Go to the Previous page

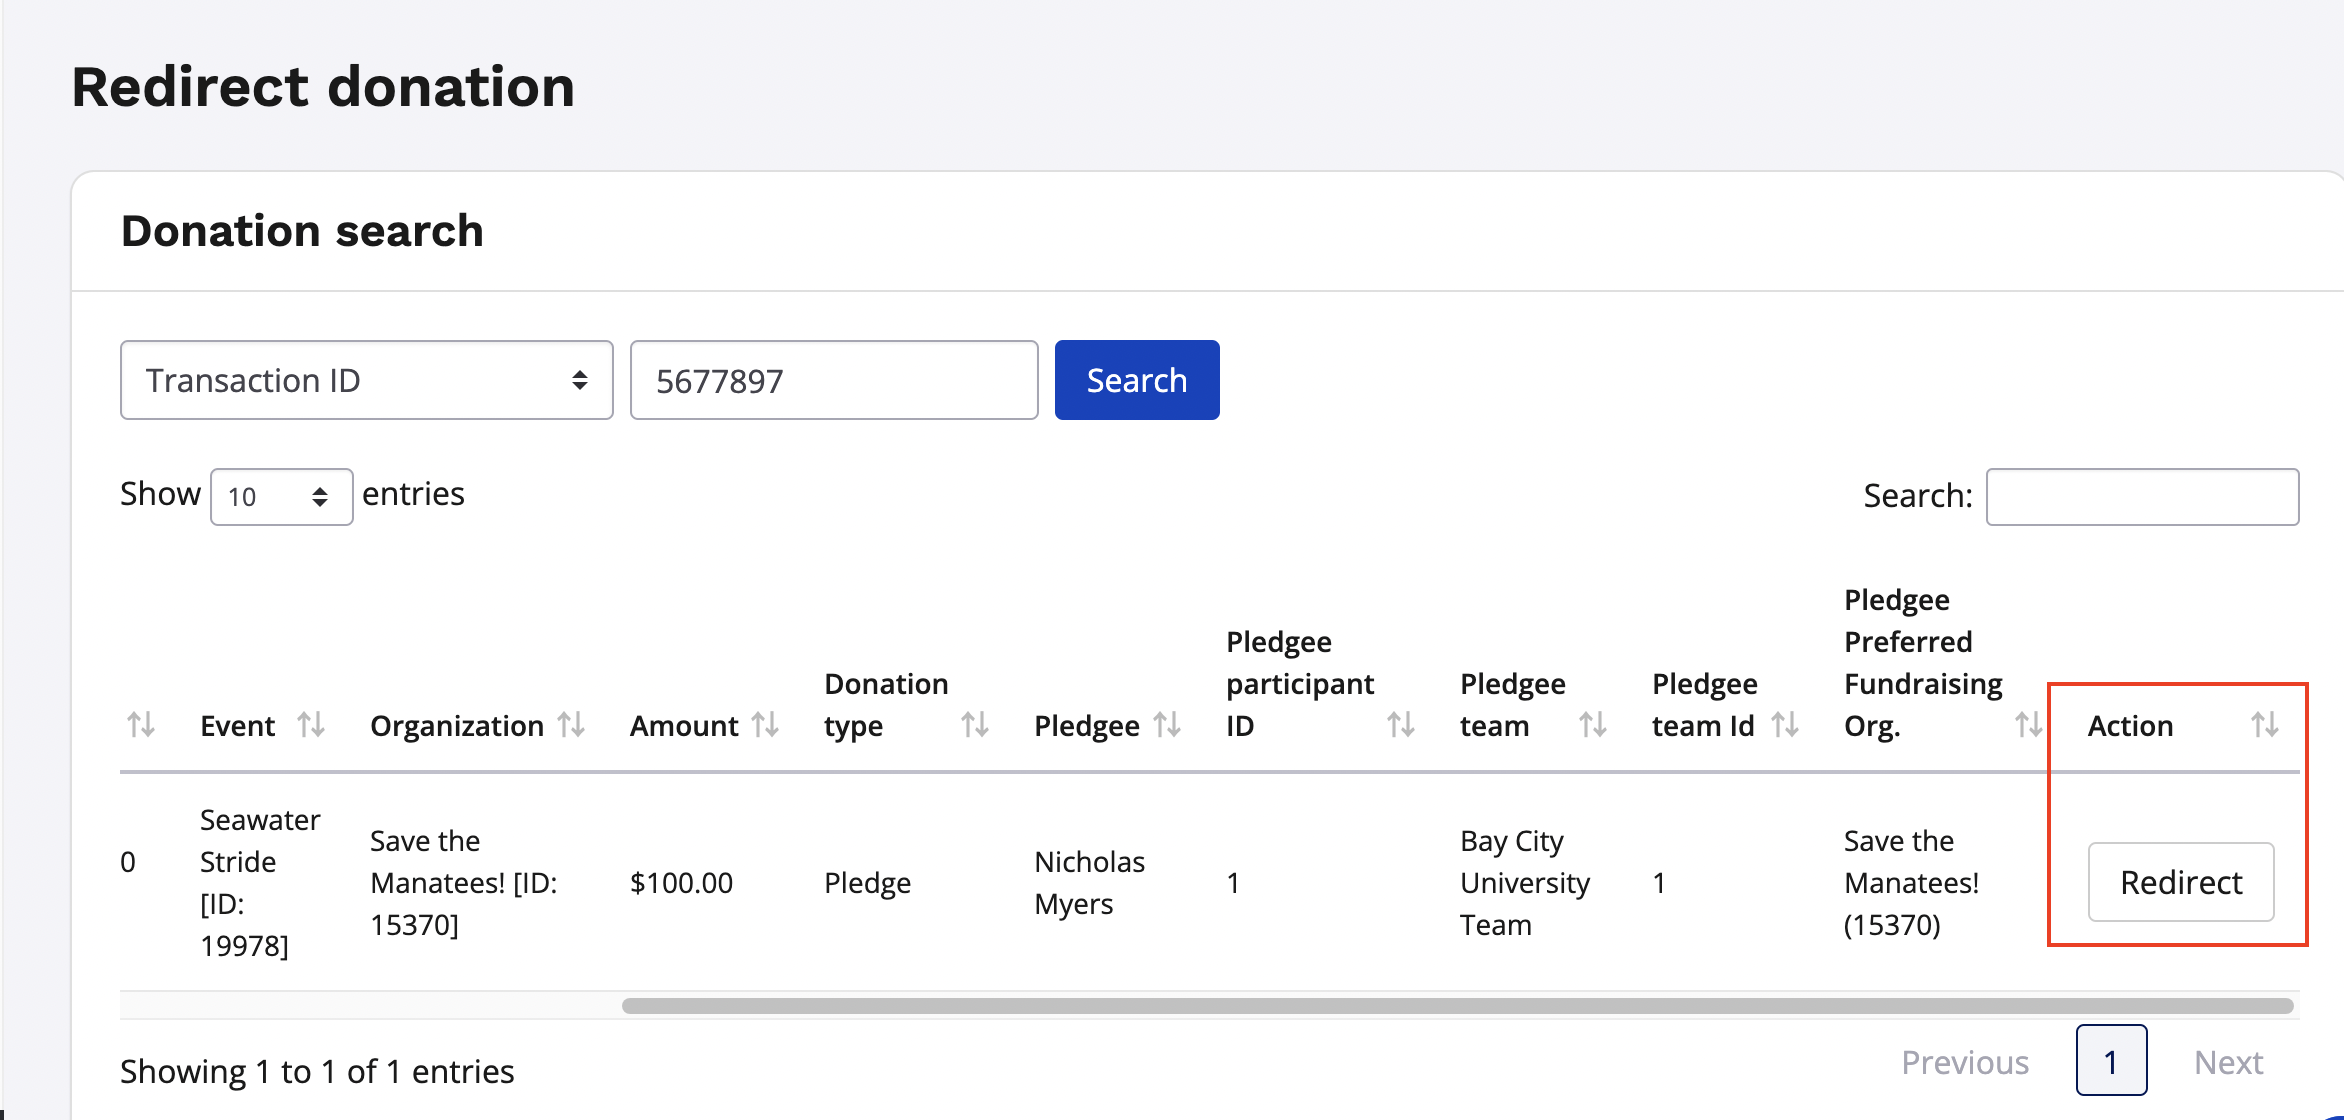click(x=1964, y=1062)
